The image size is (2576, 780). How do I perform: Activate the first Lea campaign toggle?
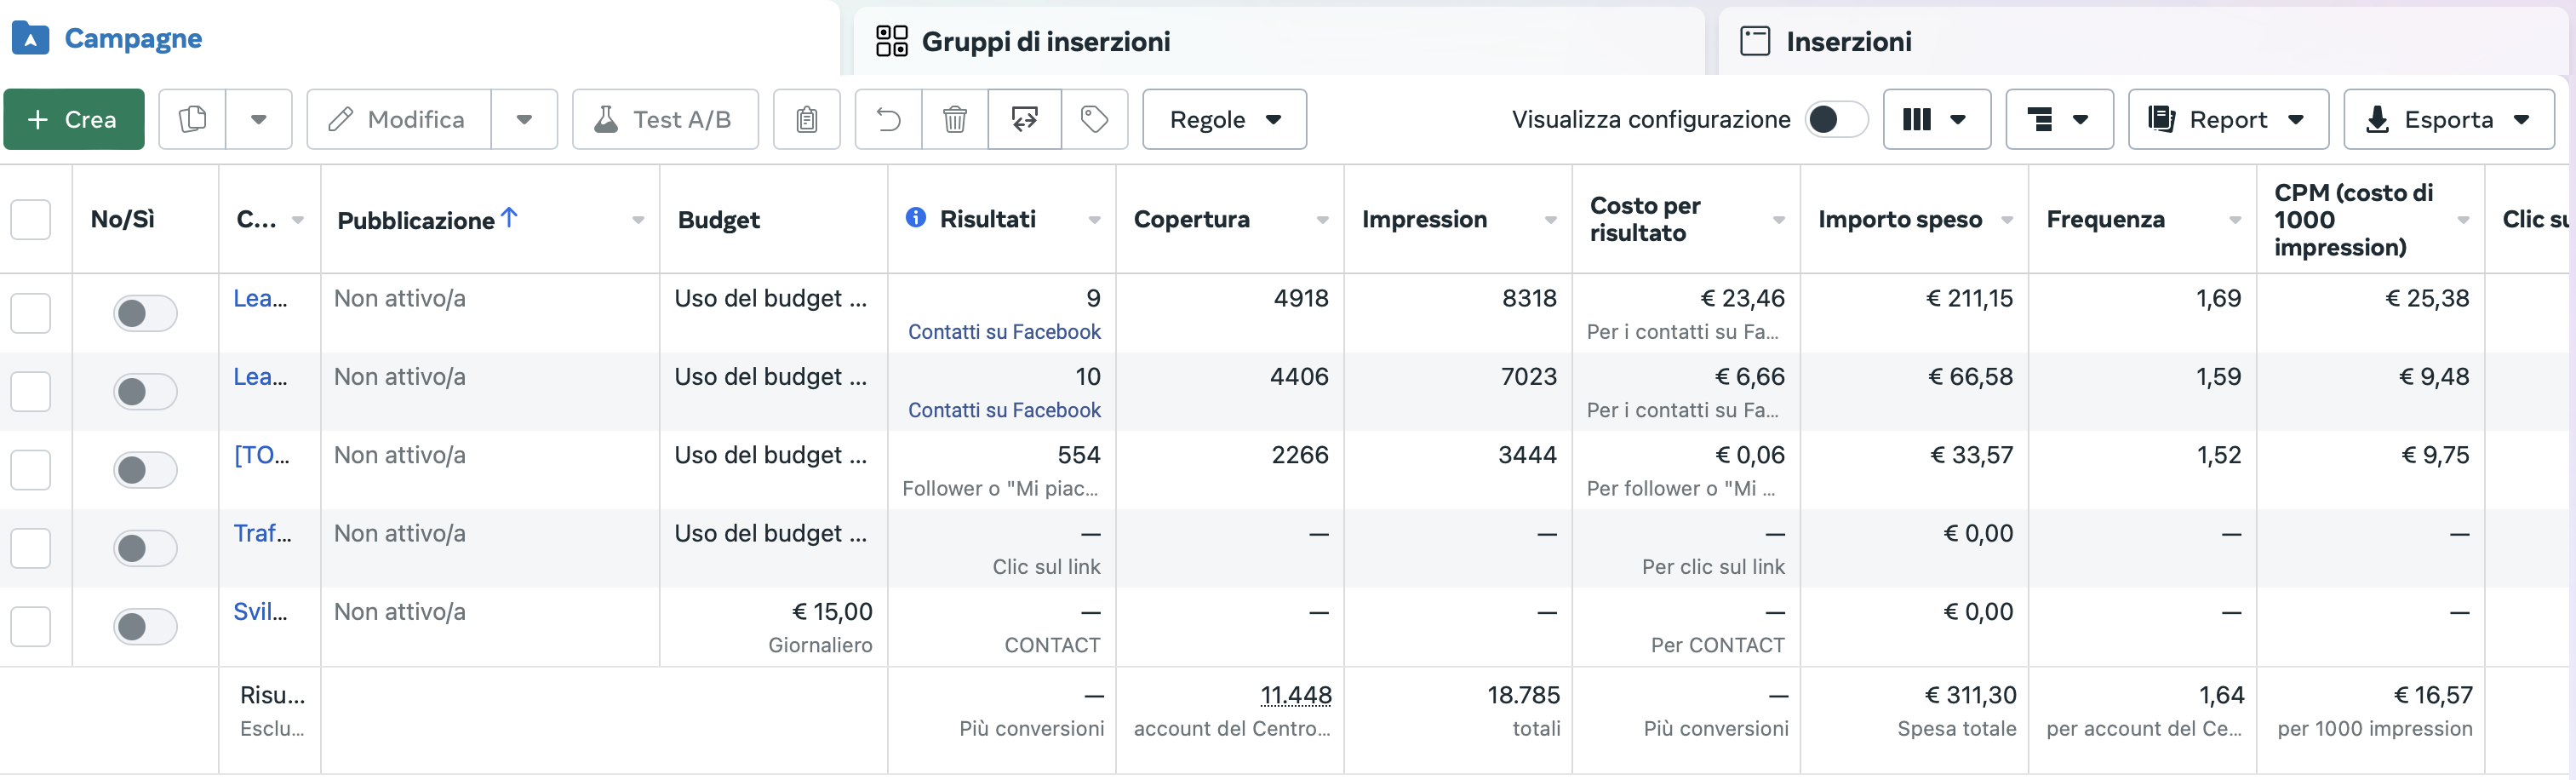tap(144, 312)
